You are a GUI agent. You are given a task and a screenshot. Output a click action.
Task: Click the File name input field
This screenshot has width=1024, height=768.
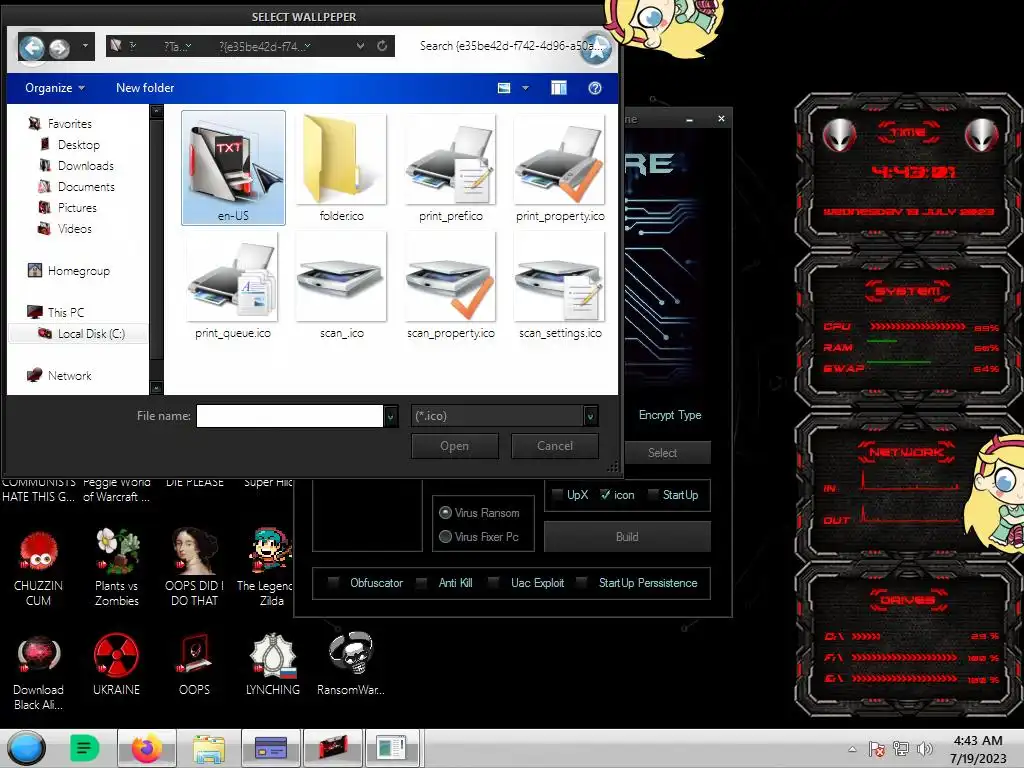[289, 415]
